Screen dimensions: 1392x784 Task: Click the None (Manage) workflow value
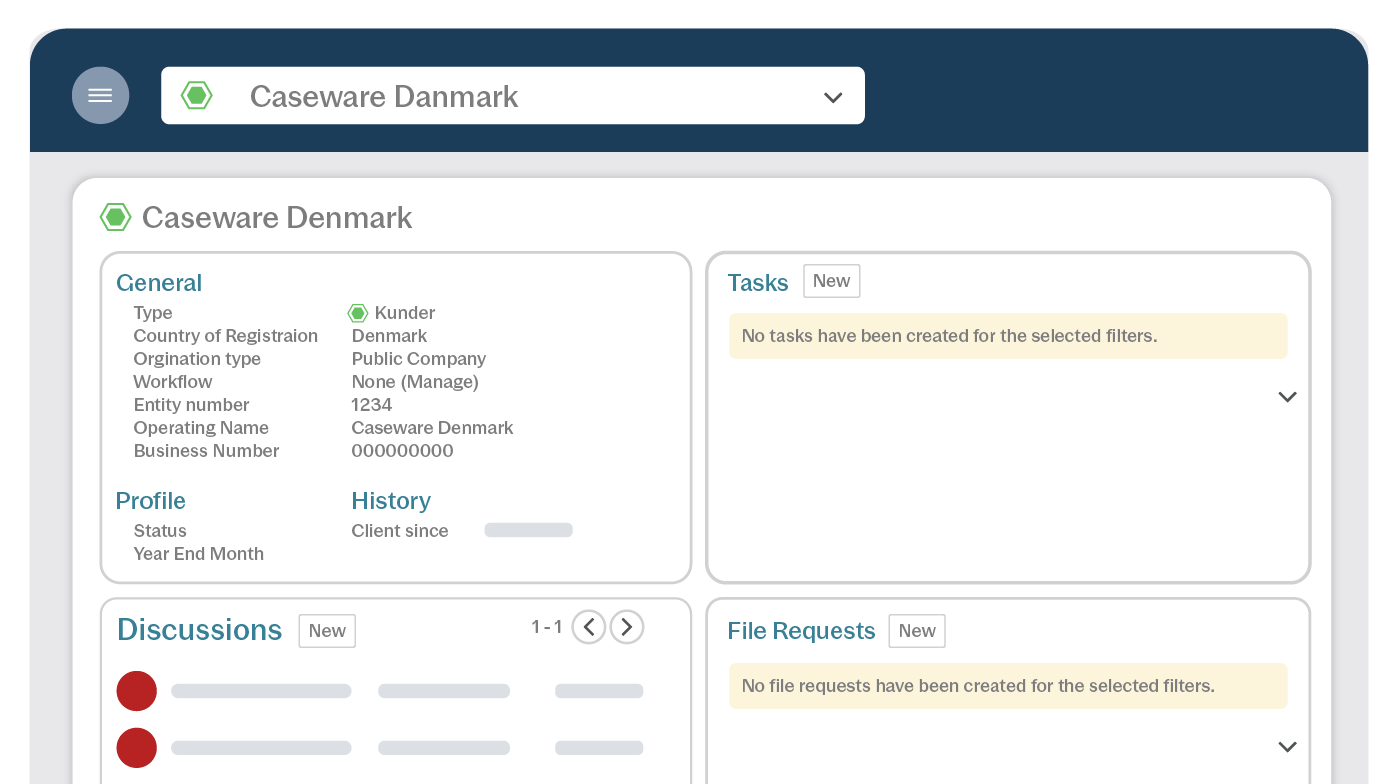415,382
